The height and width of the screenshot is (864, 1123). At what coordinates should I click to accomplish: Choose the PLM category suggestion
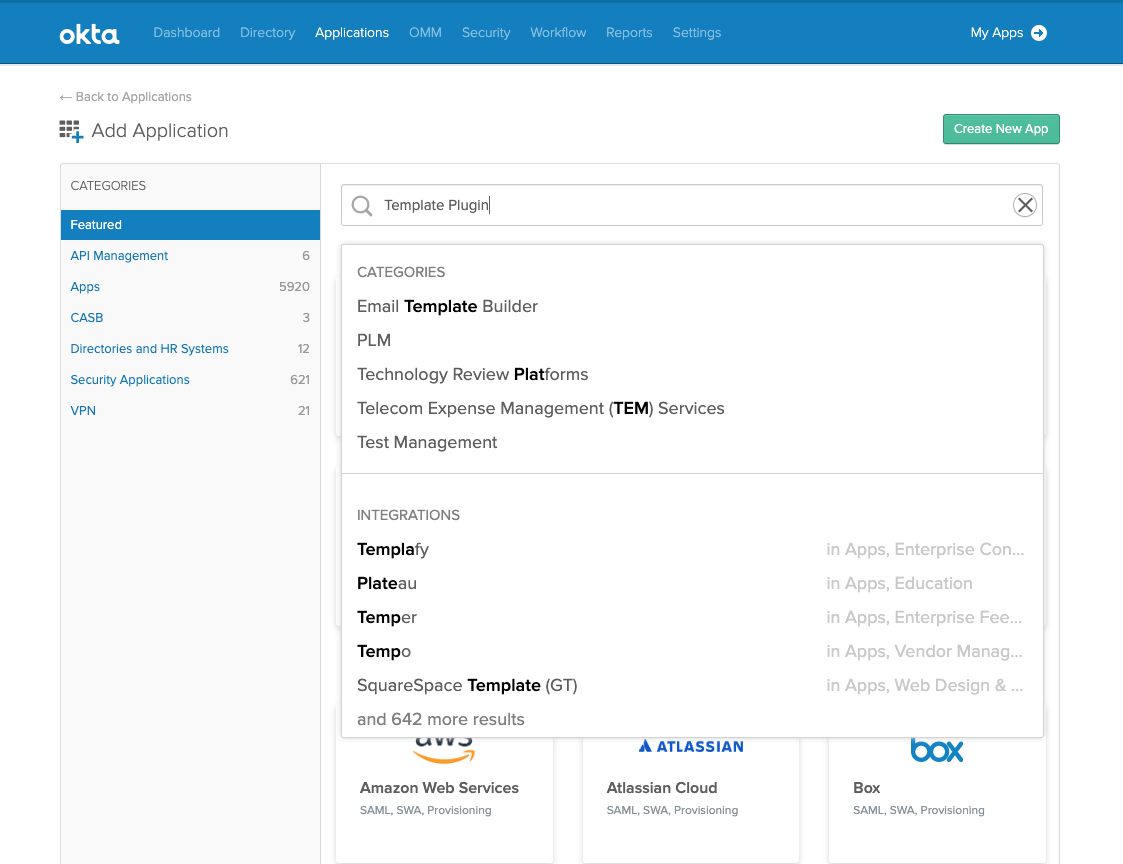click(x=374, y=340)
